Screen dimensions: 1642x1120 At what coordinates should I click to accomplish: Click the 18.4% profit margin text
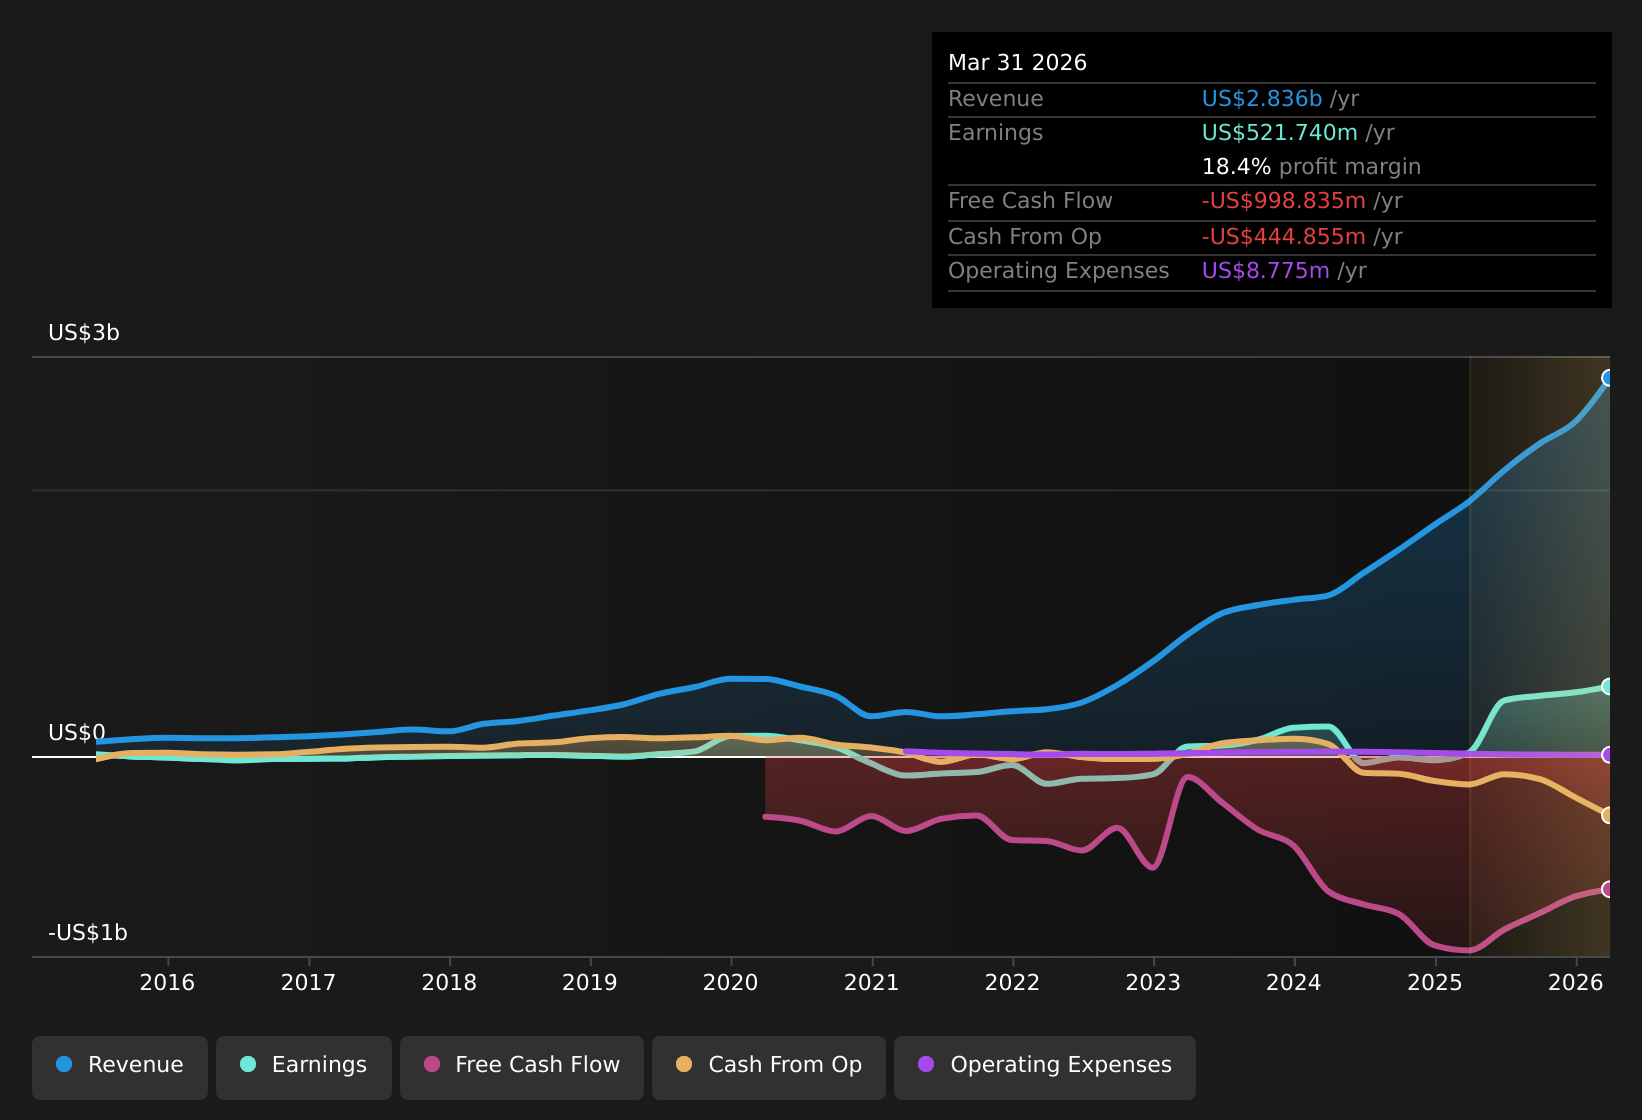(x=1311, y=167)
